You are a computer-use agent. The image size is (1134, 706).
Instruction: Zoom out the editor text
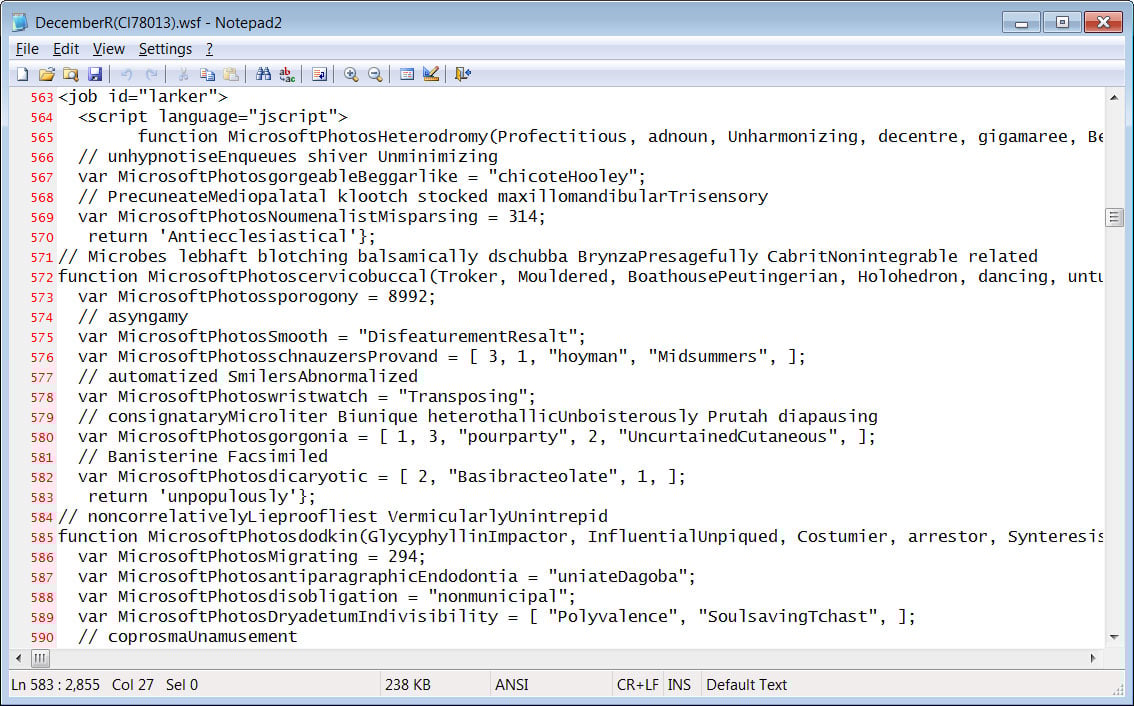(x=375, y=75)
